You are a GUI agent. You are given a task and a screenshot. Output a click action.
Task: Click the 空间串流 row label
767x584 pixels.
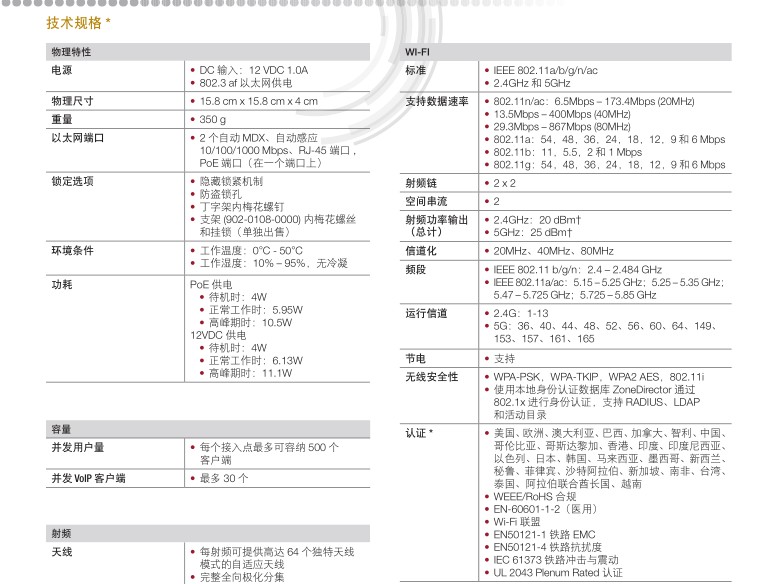[426, 201]
